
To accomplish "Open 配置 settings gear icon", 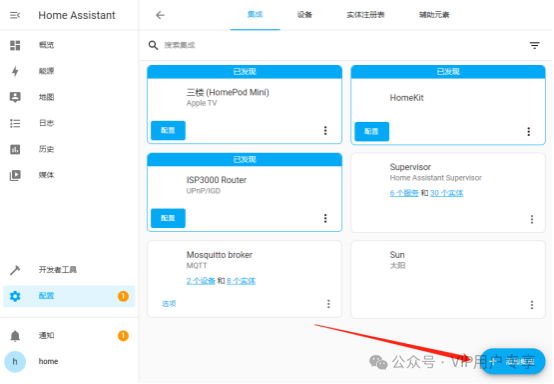I will (x=15, y=296).
